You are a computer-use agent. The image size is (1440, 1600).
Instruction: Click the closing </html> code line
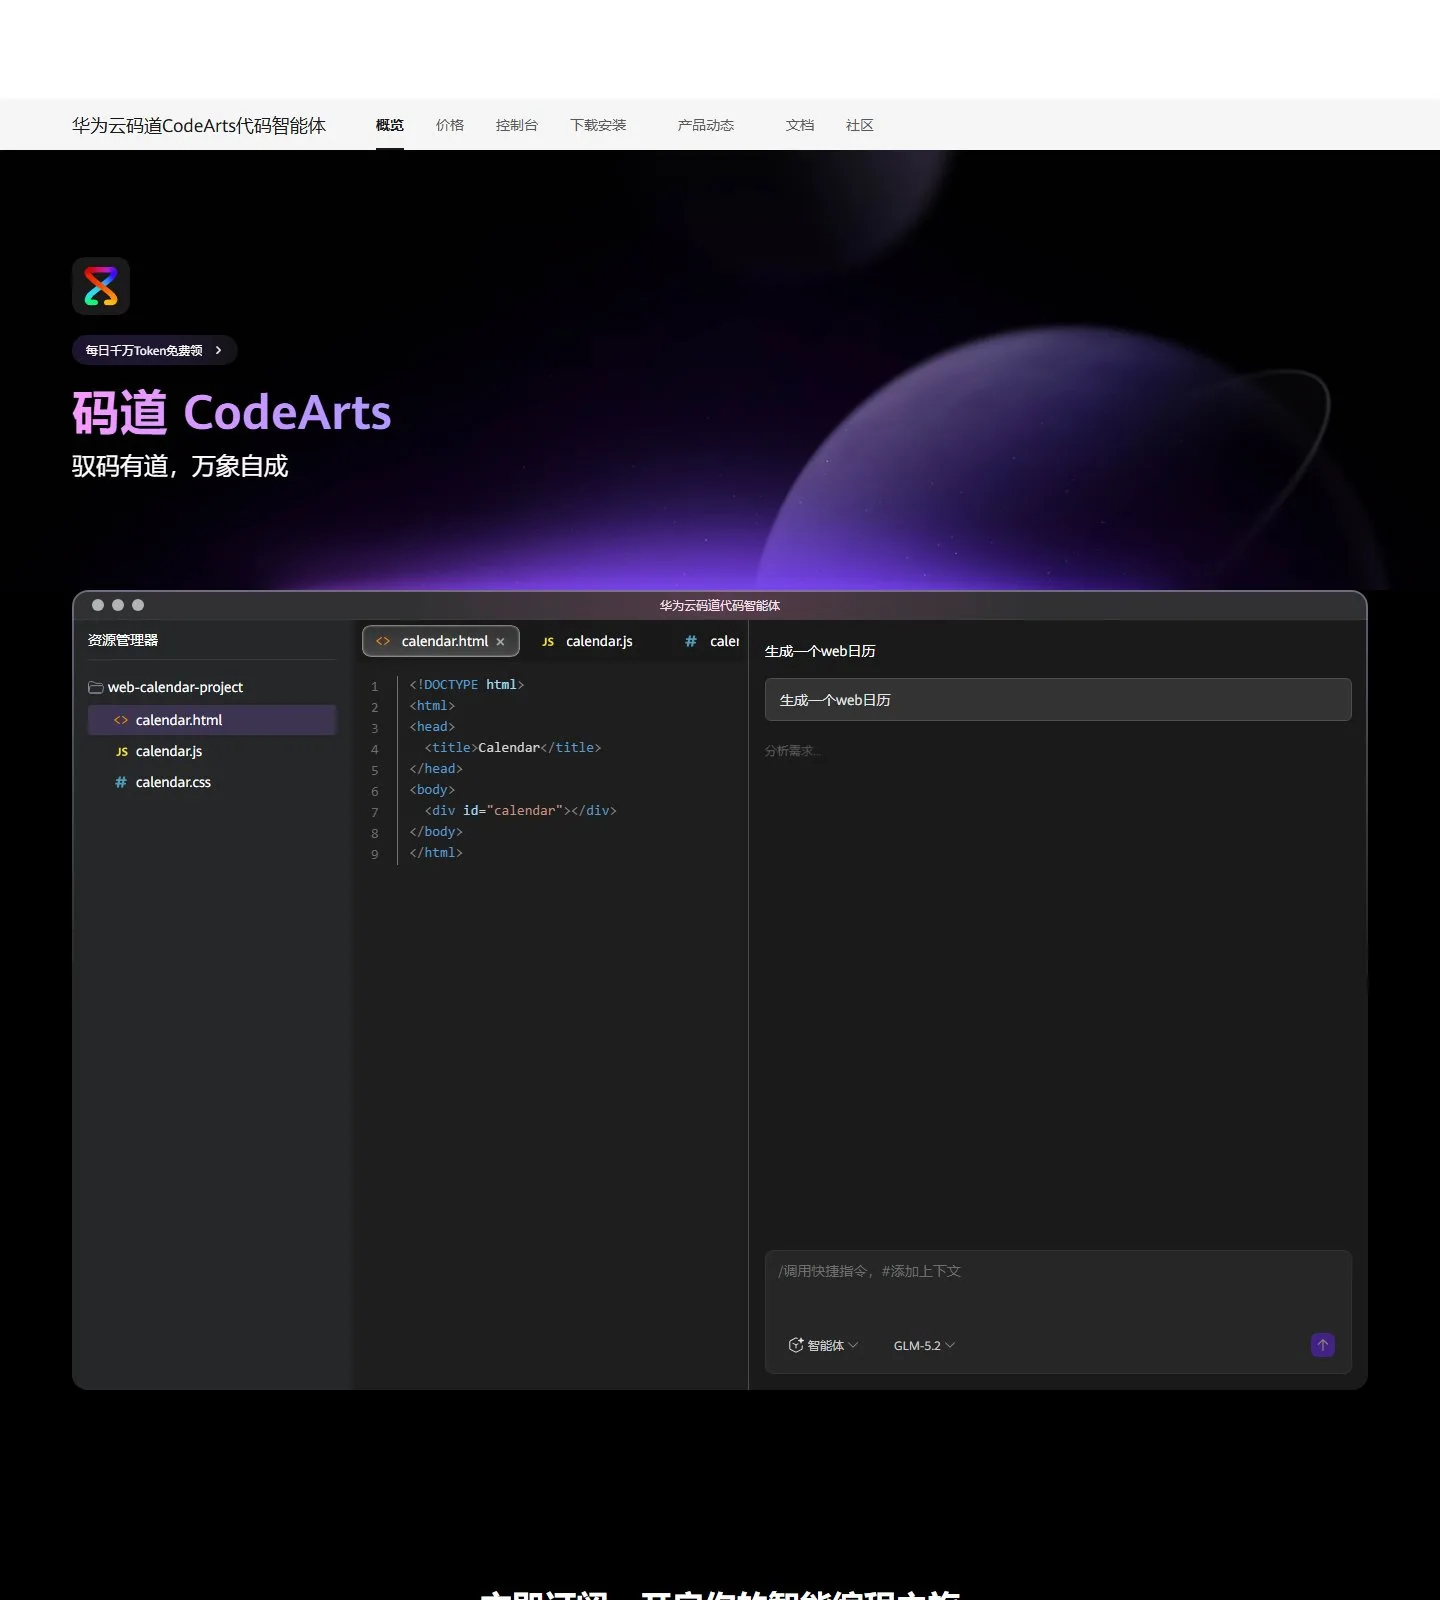436,853
